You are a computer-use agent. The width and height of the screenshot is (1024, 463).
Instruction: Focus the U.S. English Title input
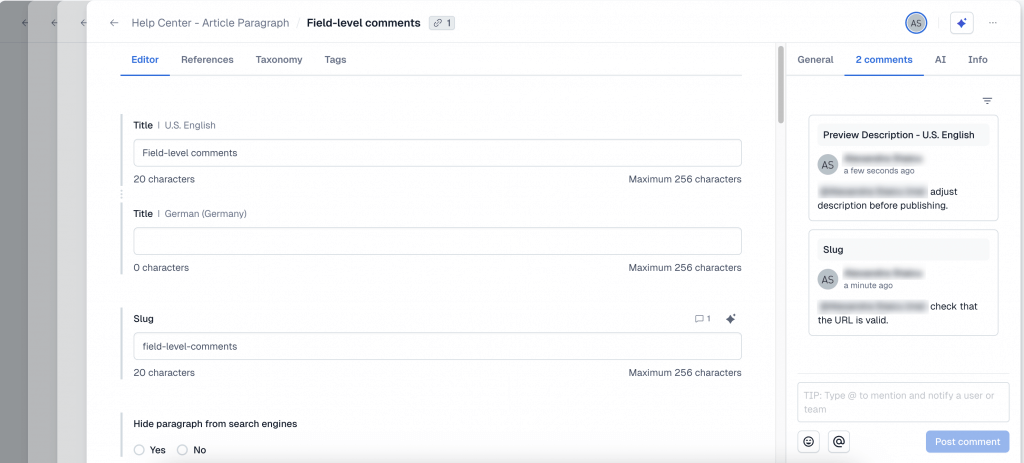pos(438,153)
